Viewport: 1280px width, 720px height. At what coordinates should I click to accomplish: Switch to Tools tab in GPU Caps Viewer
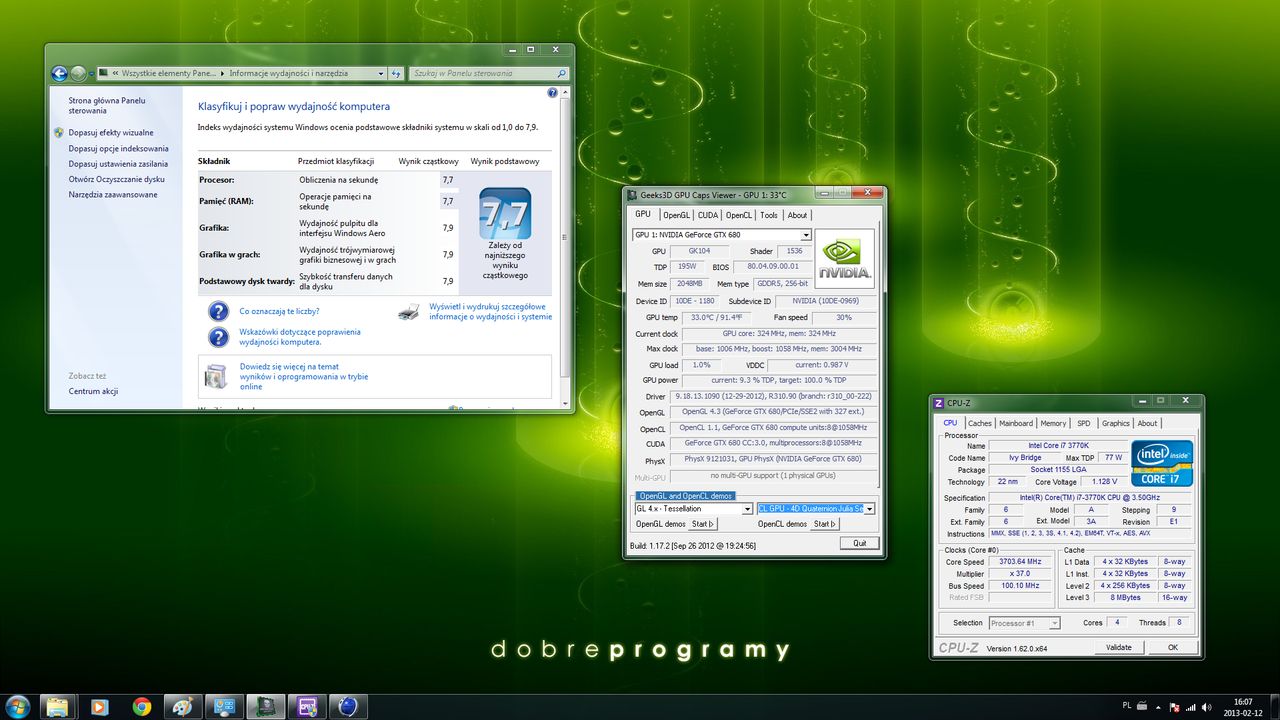coord(769,215)
